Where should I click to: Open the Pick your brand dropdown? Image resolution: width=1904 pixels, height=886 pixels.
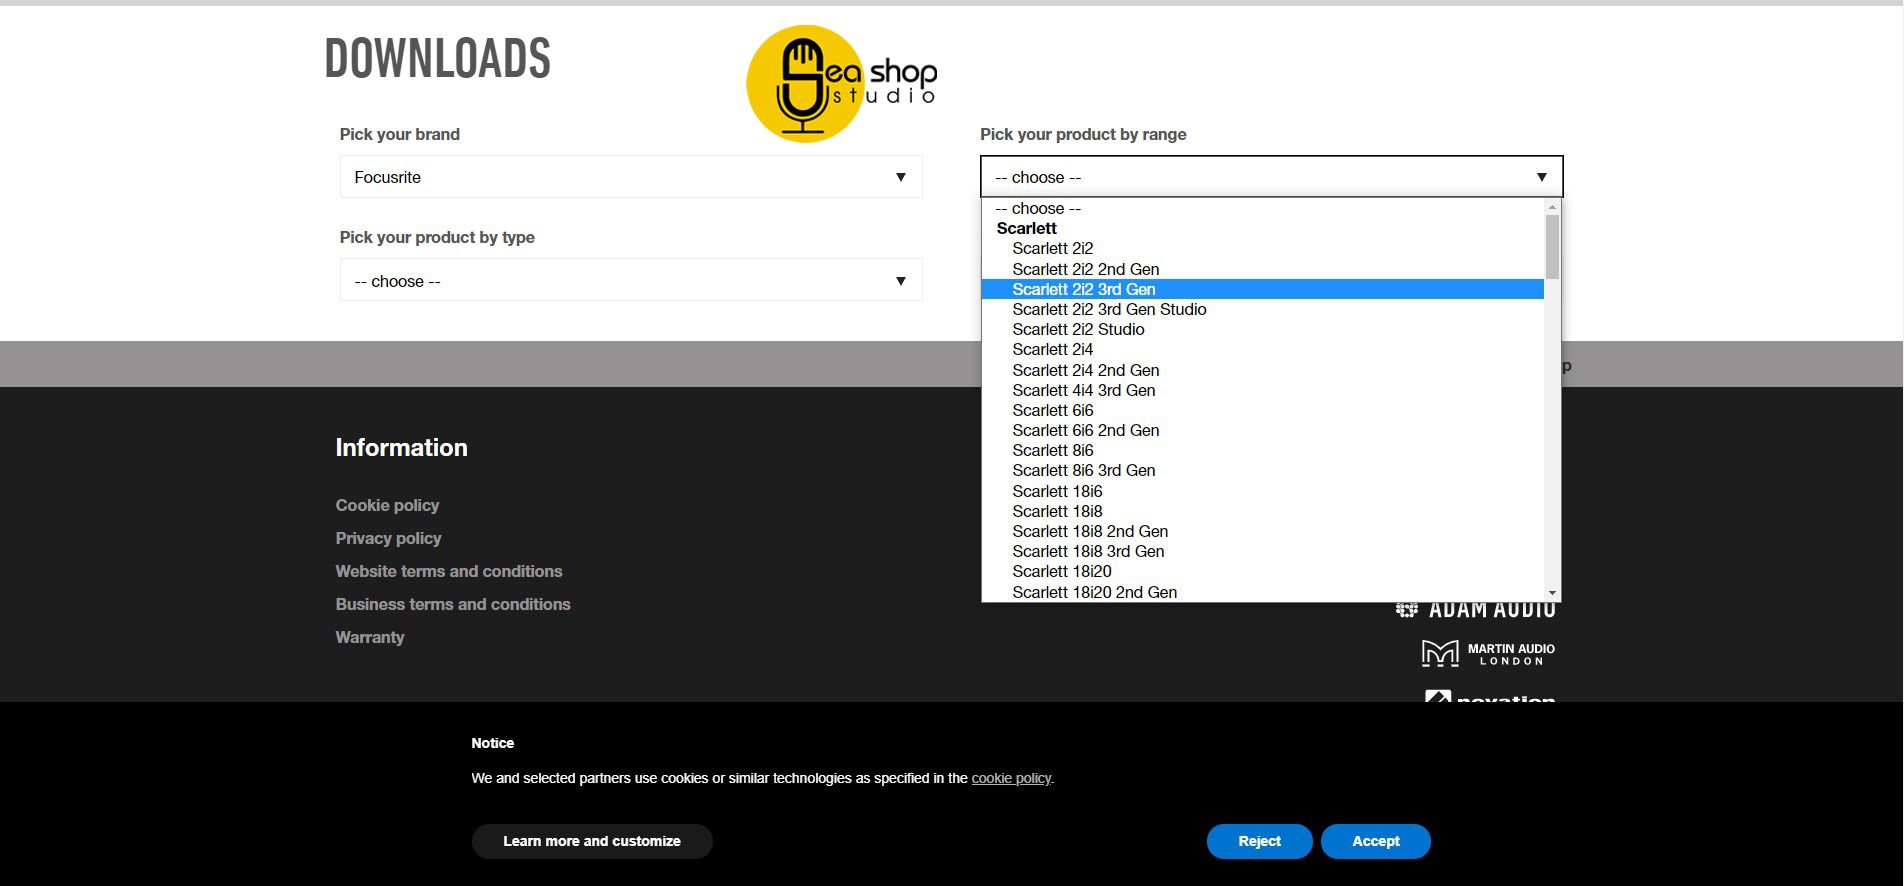tap(631, 177)
